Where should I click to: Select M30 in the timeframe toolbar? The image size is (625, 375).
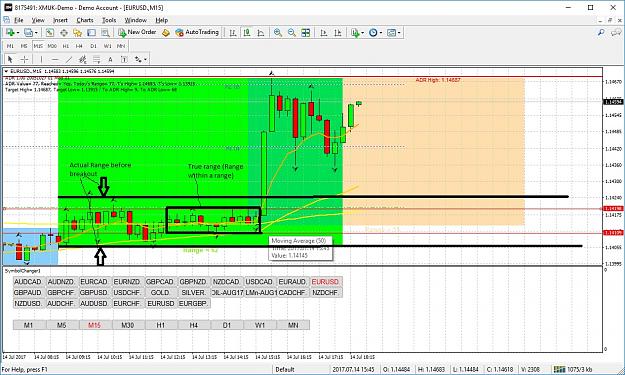52,46
